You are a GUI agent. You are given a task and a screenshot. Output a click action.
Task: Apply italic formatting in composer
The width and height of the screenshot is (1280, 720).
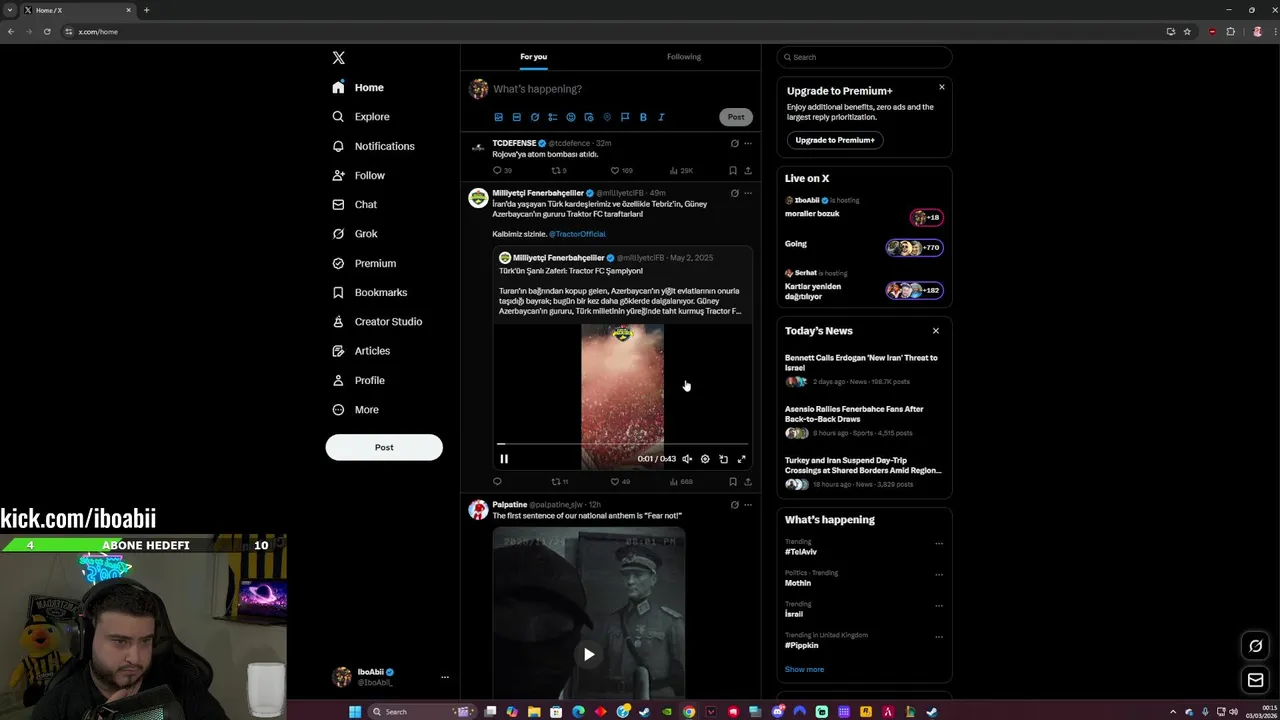[661, 117]
